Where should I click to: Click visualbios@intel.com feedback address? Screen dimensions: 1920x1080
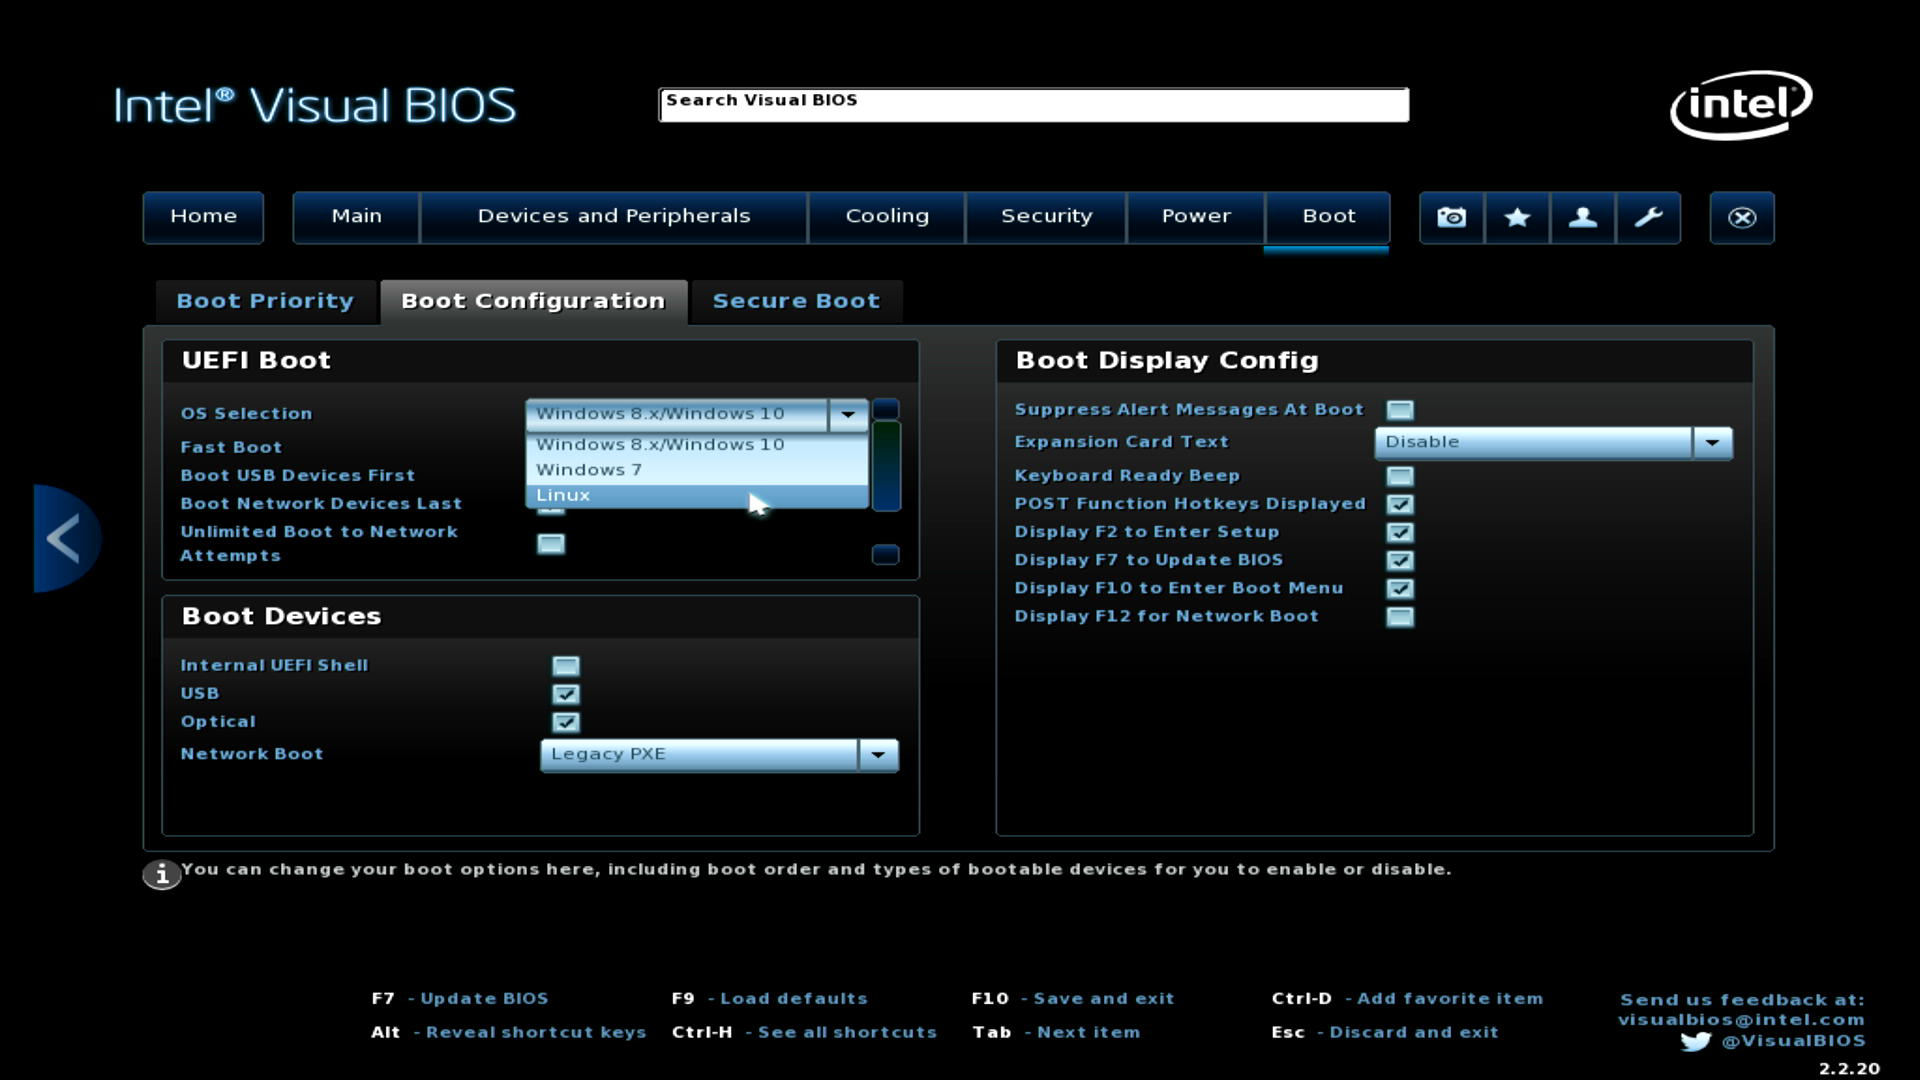(1741, 1020)
